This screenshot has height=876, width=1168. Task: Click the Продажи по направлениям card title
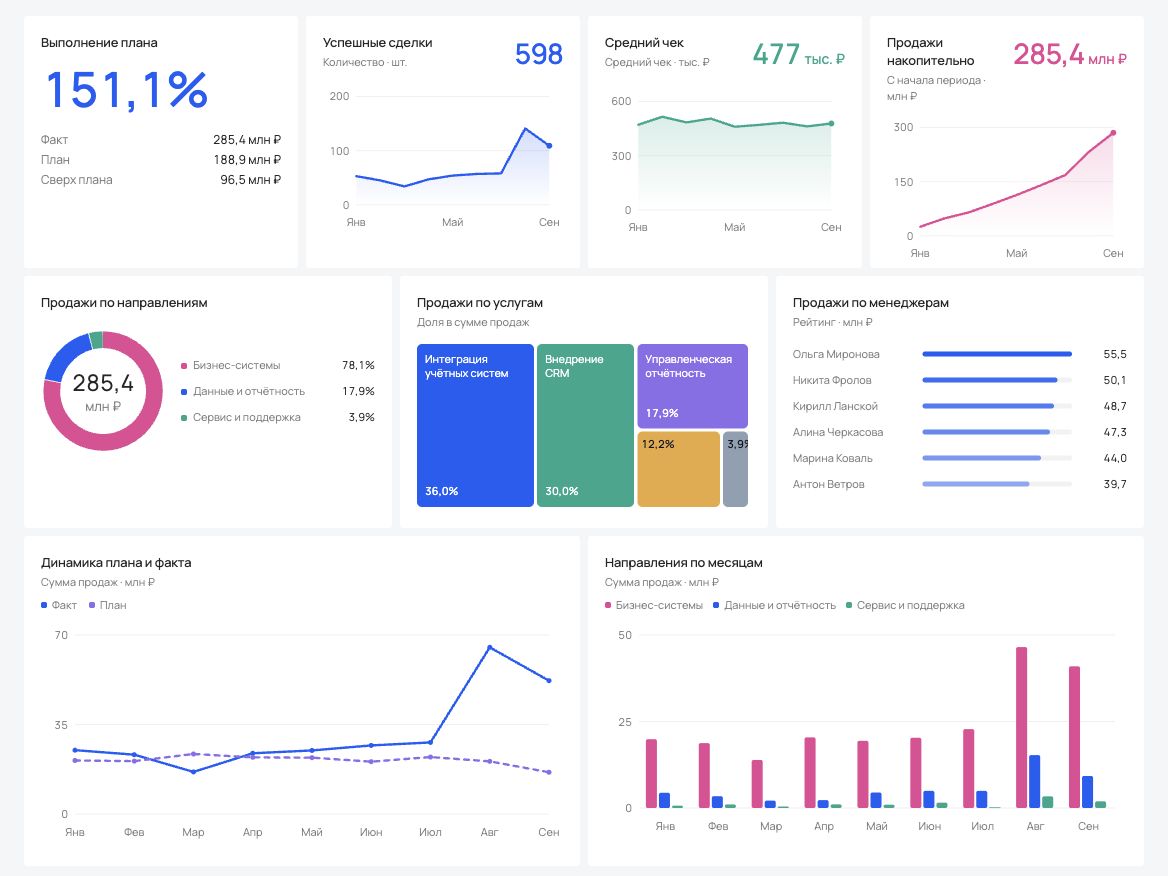(x=124, y=302)
